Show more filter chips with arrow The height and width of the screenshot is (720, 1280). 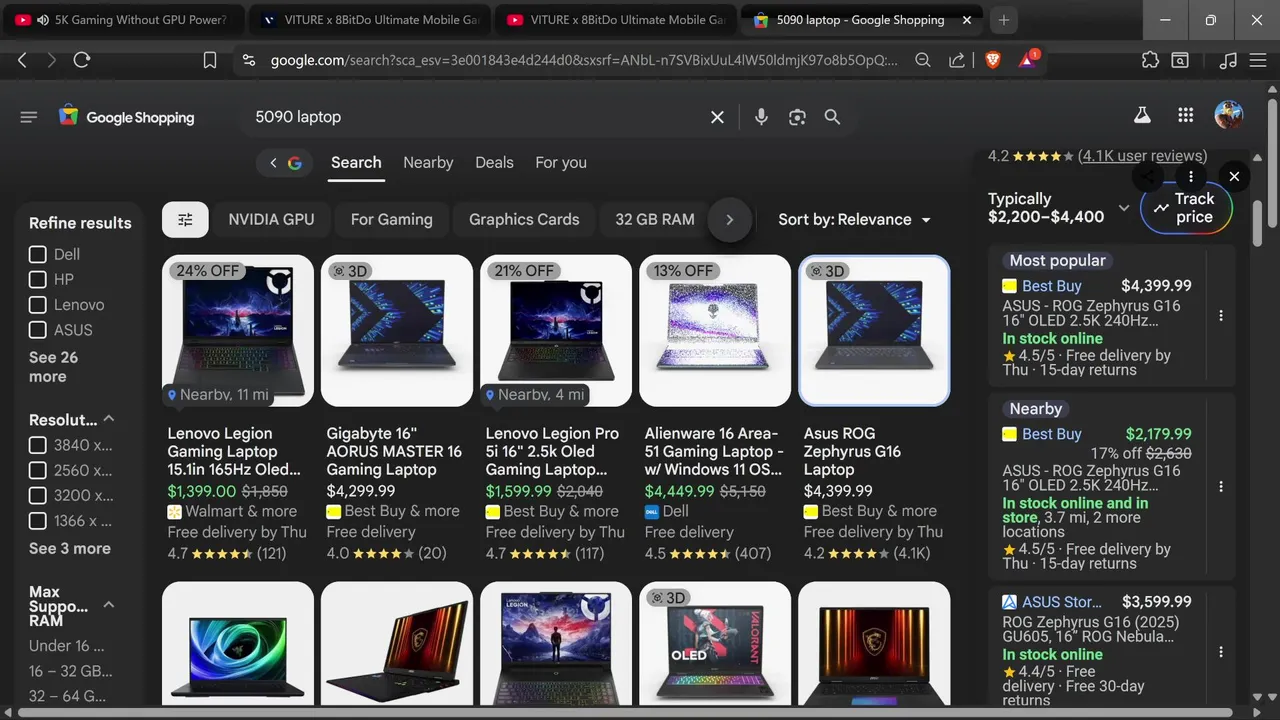(x=730, y=220)
